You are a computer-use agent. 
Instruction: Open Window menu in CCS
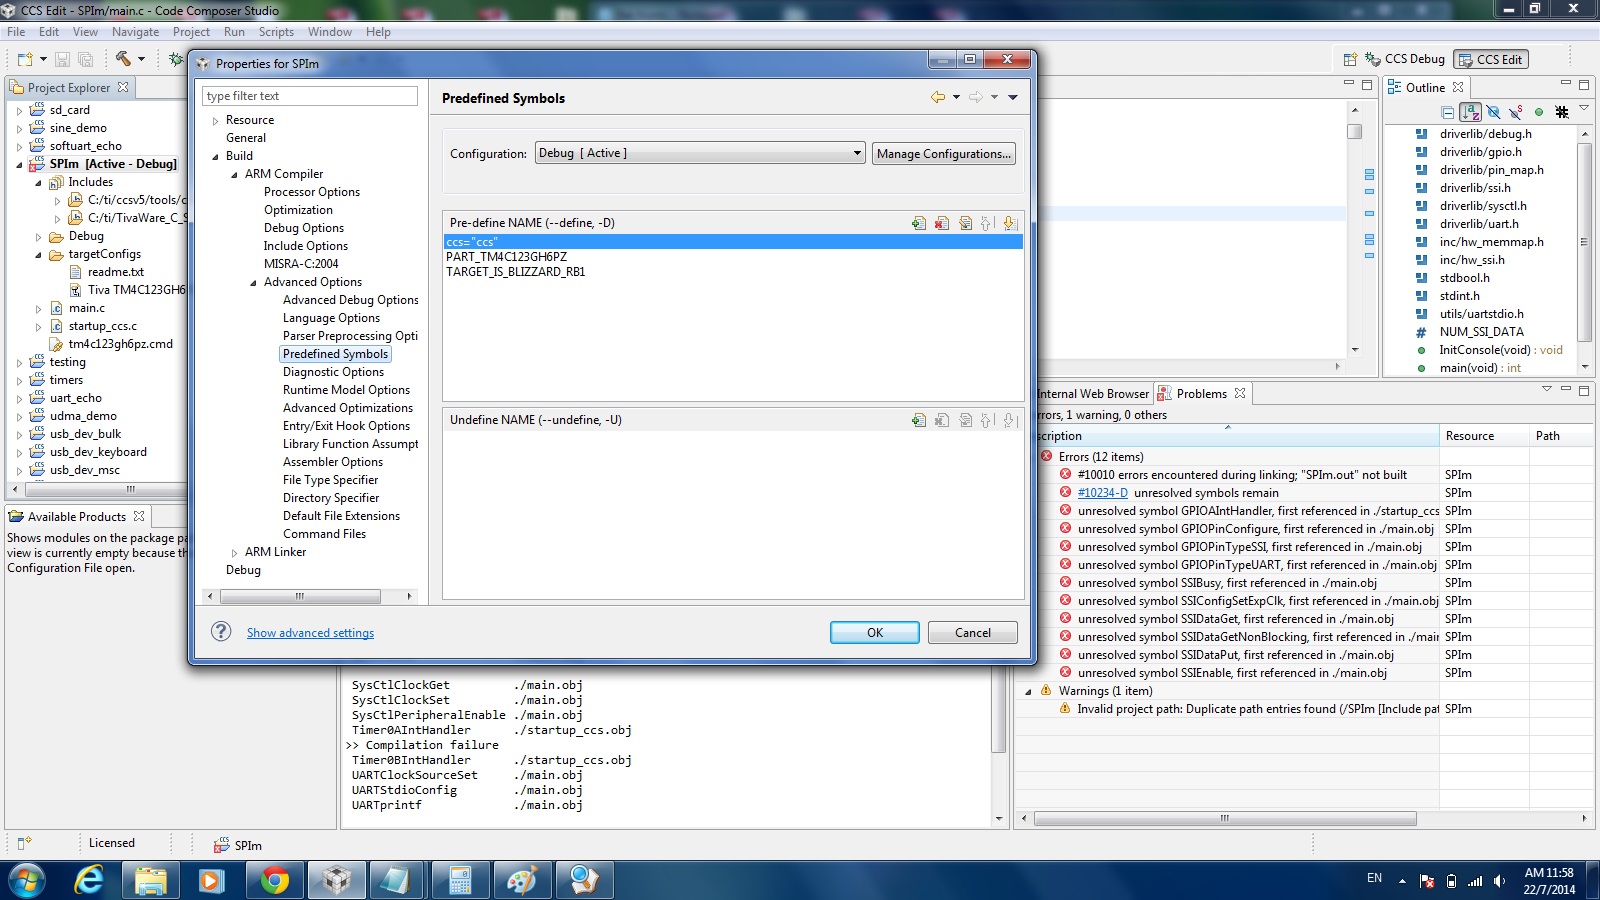click(x=330, y=32)
